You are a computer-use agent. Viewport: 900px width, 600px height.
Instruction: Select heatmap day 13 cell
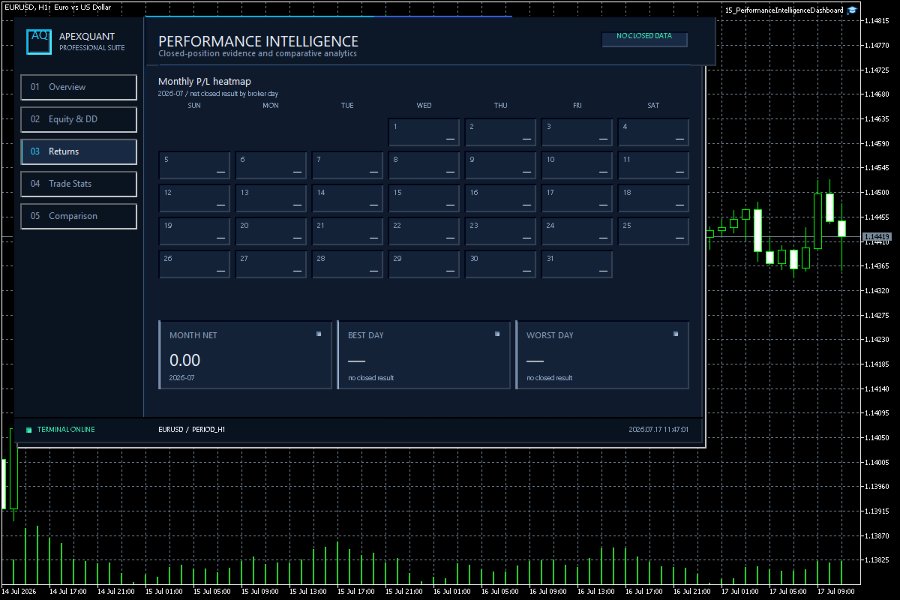(x=271, y=198)
